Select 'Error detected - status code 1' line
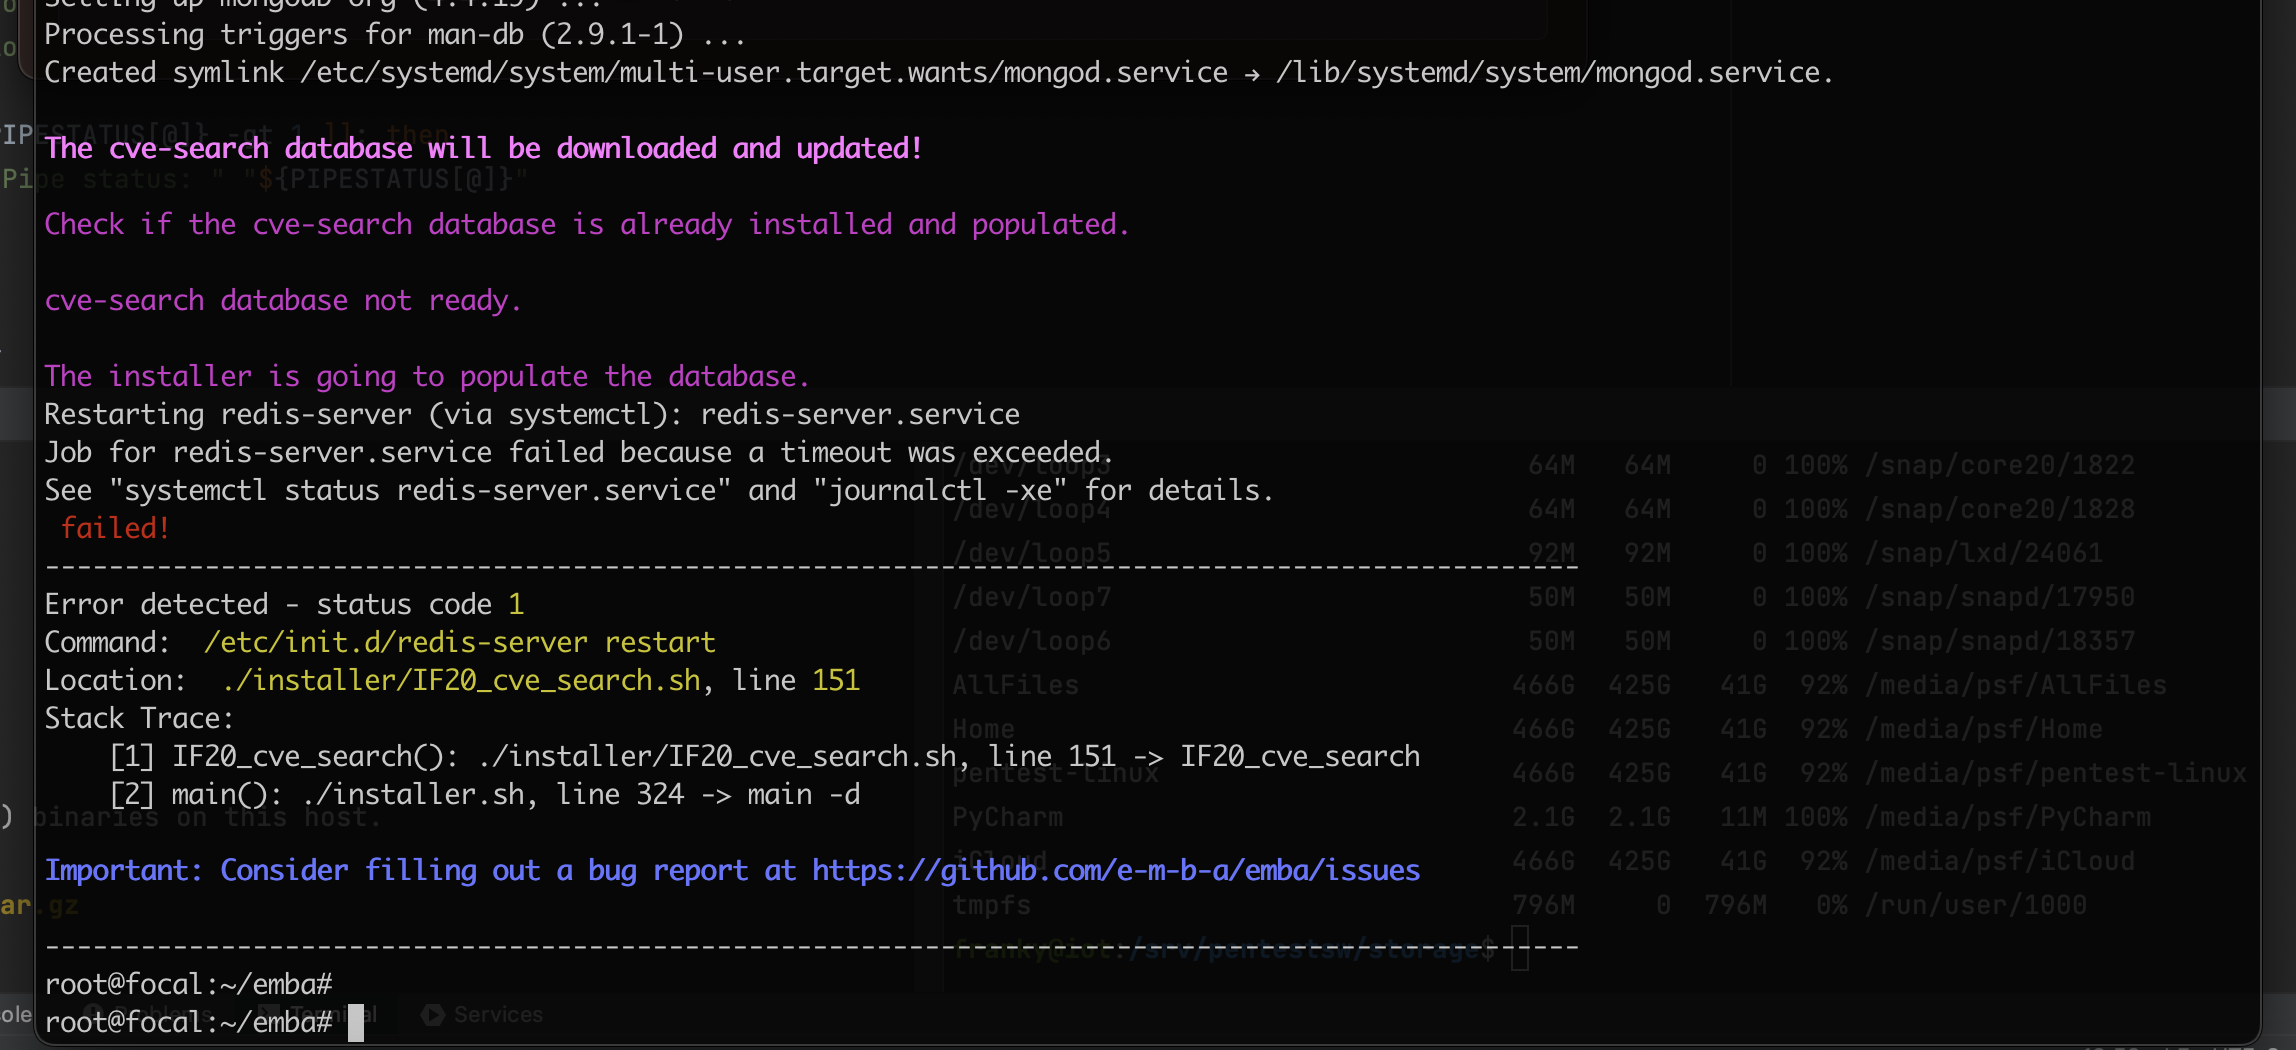The image size is (2296, 1050). (x=284, y=604)
